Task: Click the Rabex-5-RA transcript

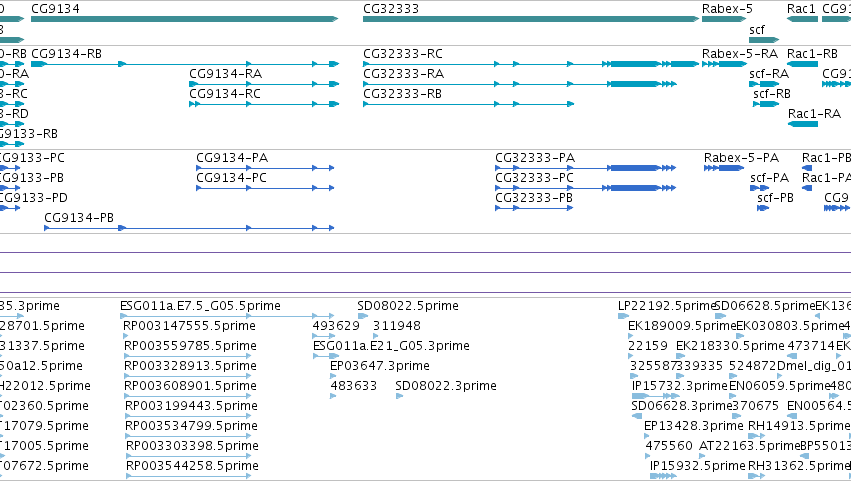Action: [724, 64]
